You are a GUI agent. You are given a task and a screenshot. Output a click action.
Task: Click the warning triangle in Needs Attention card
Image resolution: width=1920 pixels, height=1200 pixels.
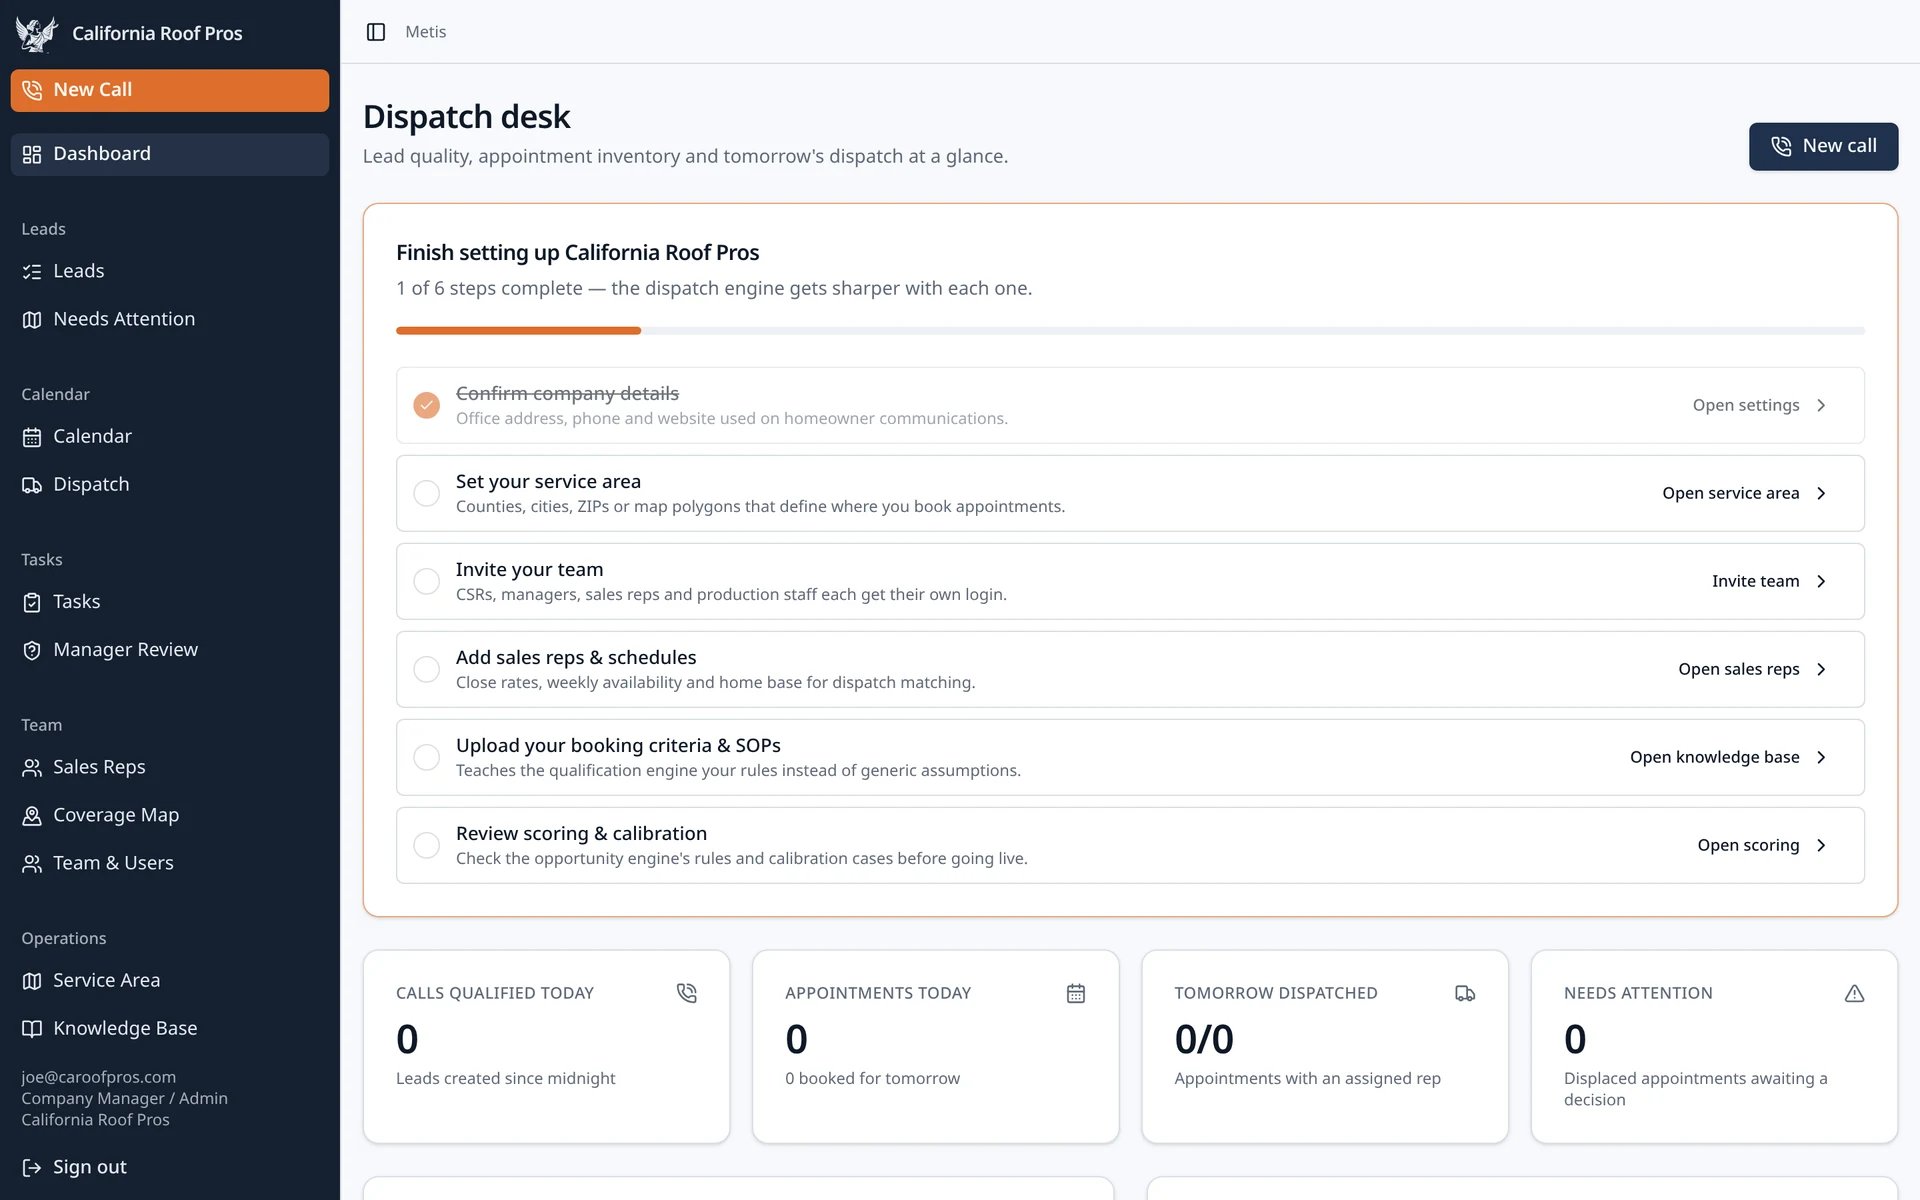pos(1854,993)
